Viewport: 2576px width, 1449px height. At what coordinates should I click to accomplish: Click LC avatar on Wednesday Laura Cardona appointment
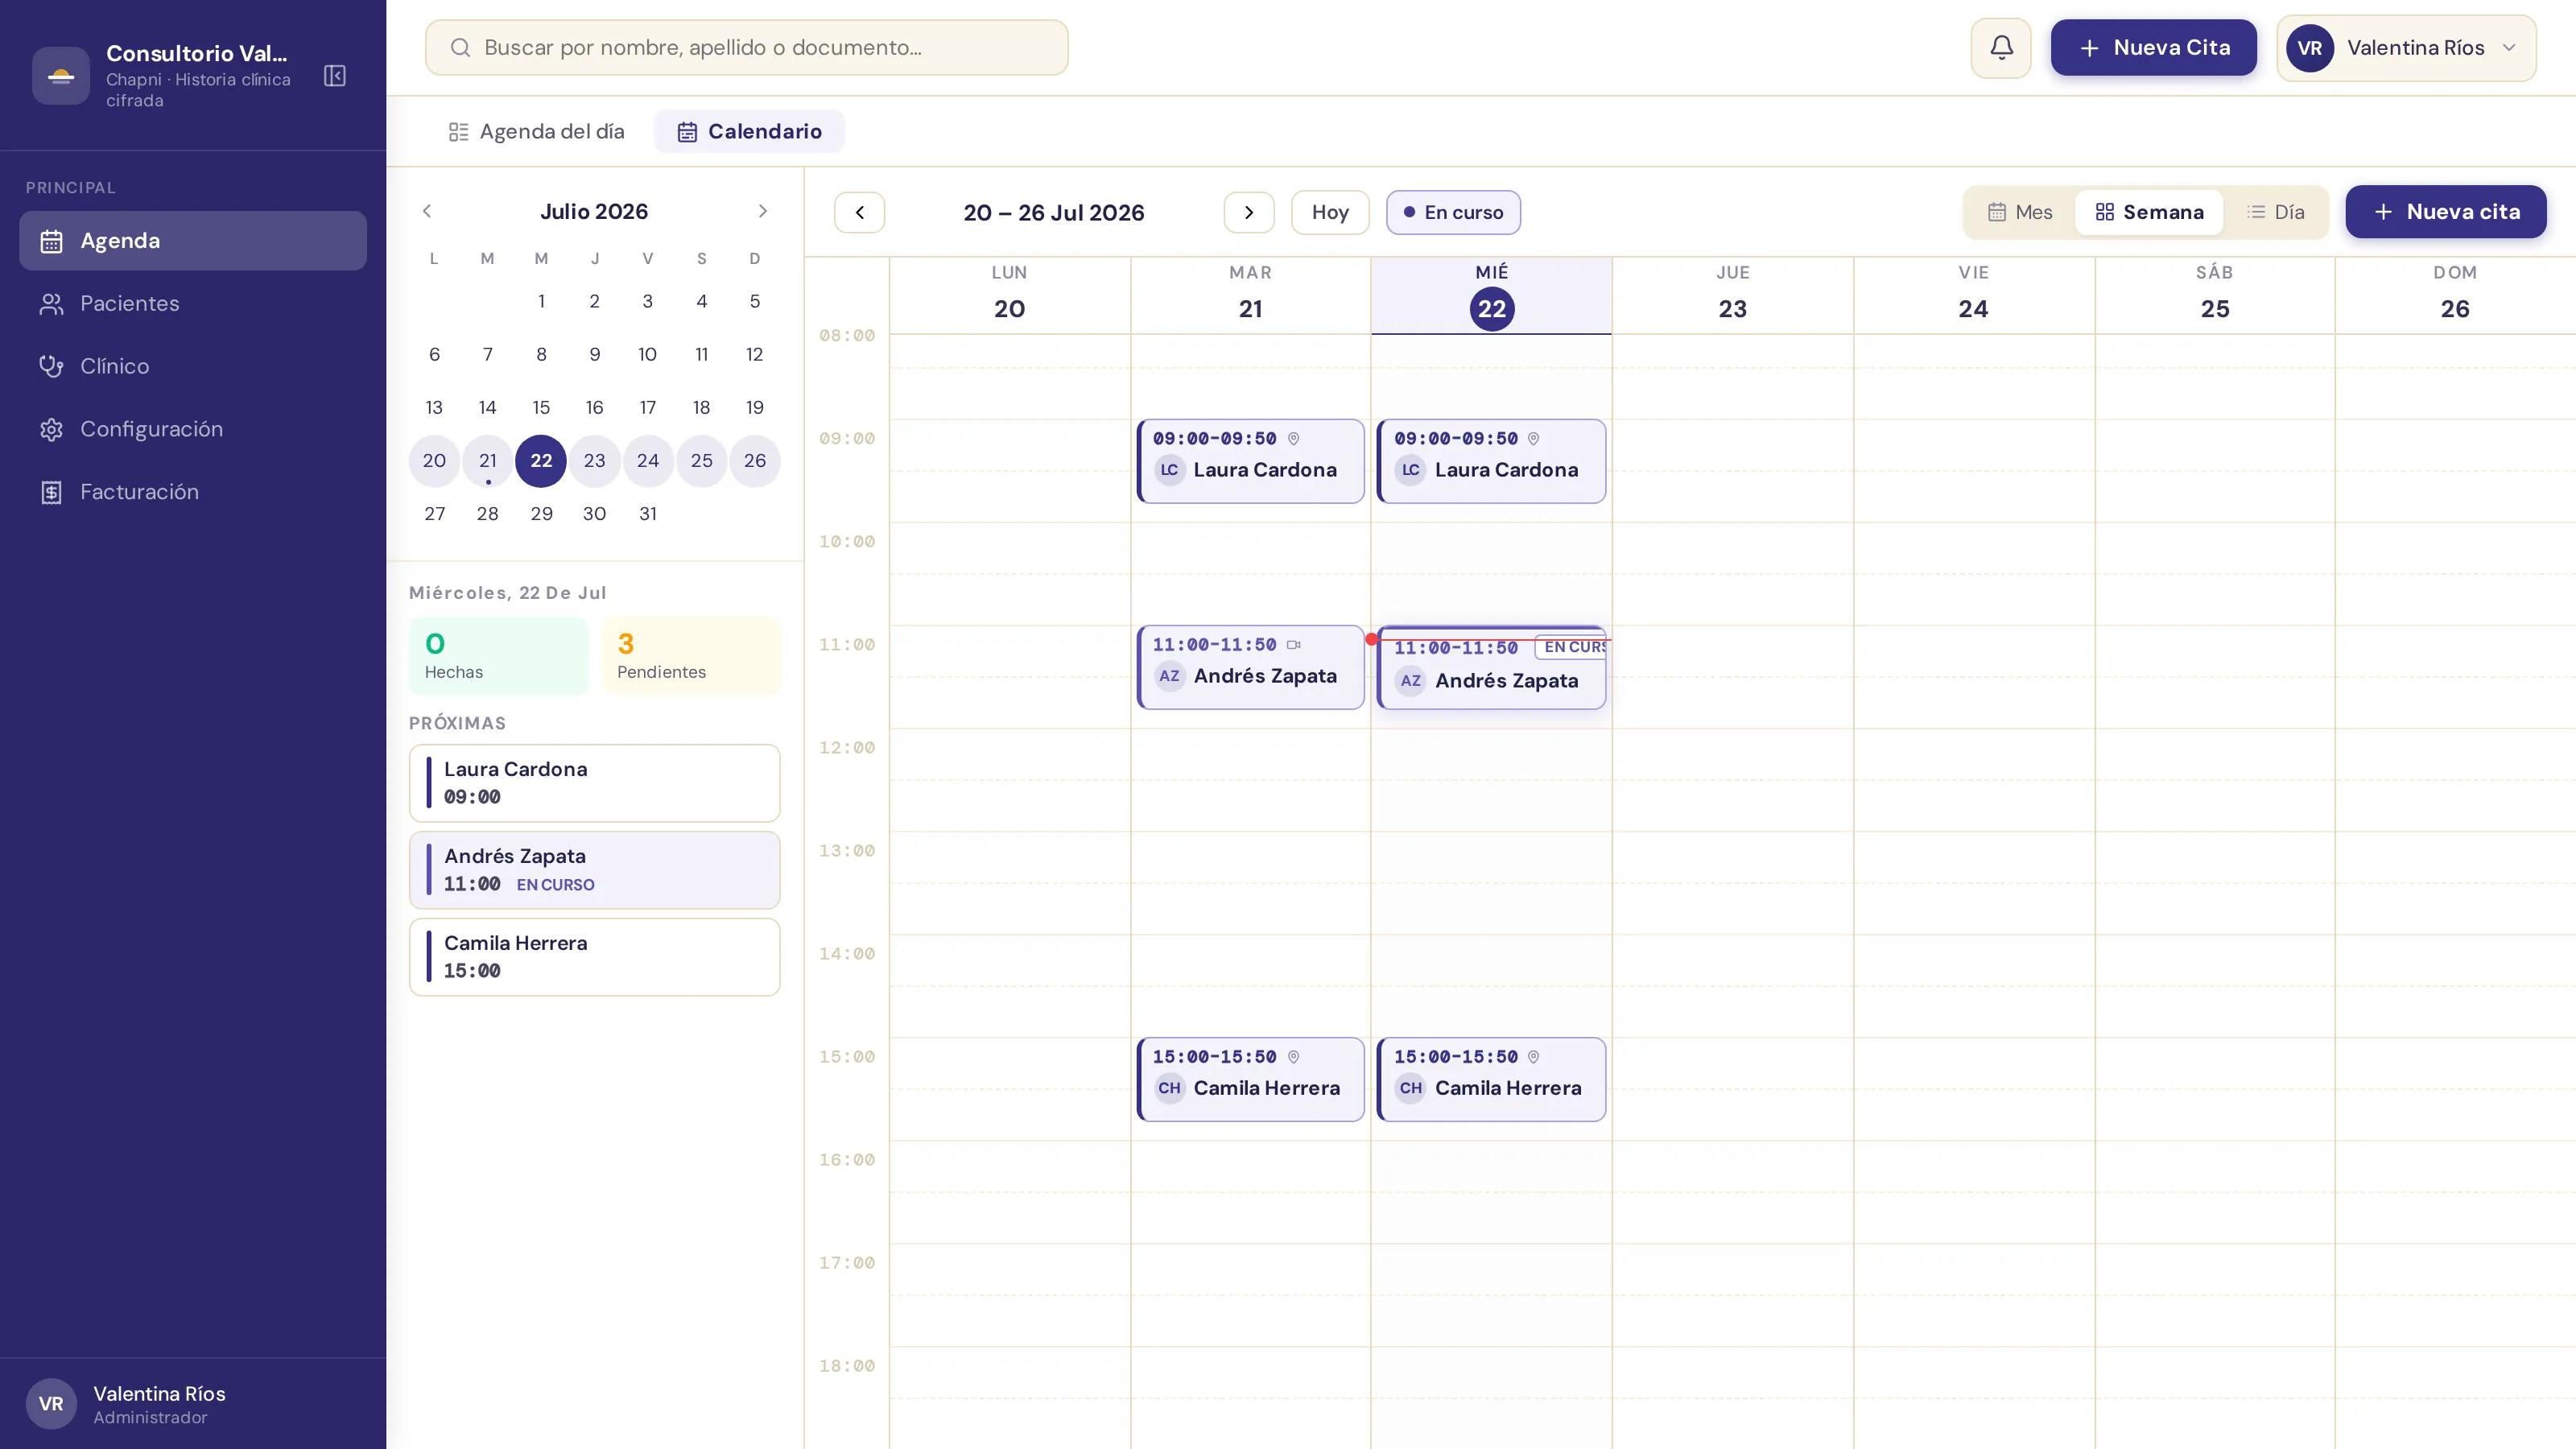pyautogui.click(x=1410, y=470)
